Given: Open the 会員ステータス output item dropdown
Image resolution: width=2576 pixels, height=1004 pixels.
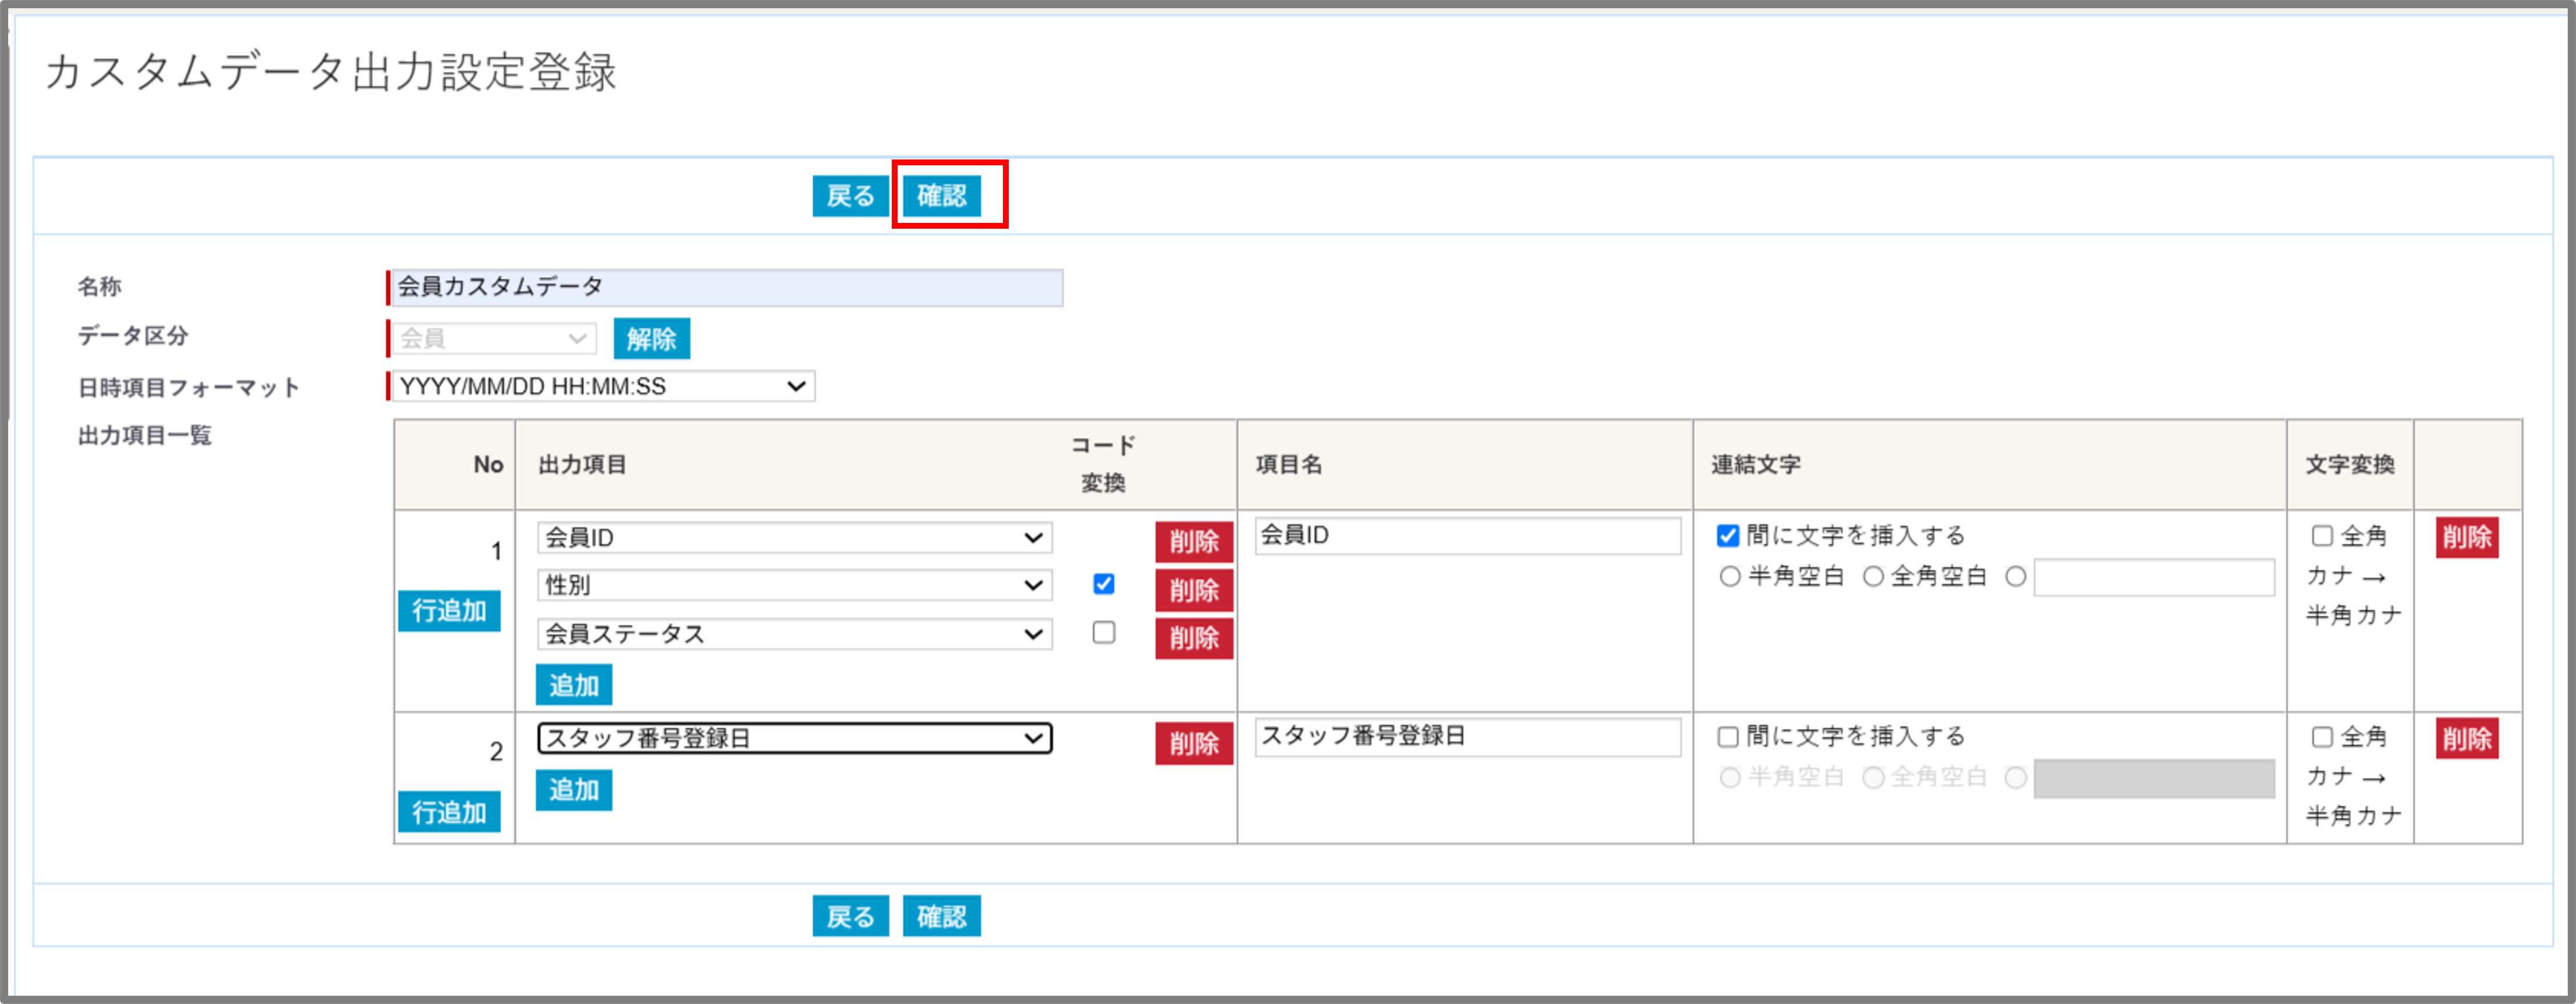Looking at the screenshot, I should click(794, 633).
